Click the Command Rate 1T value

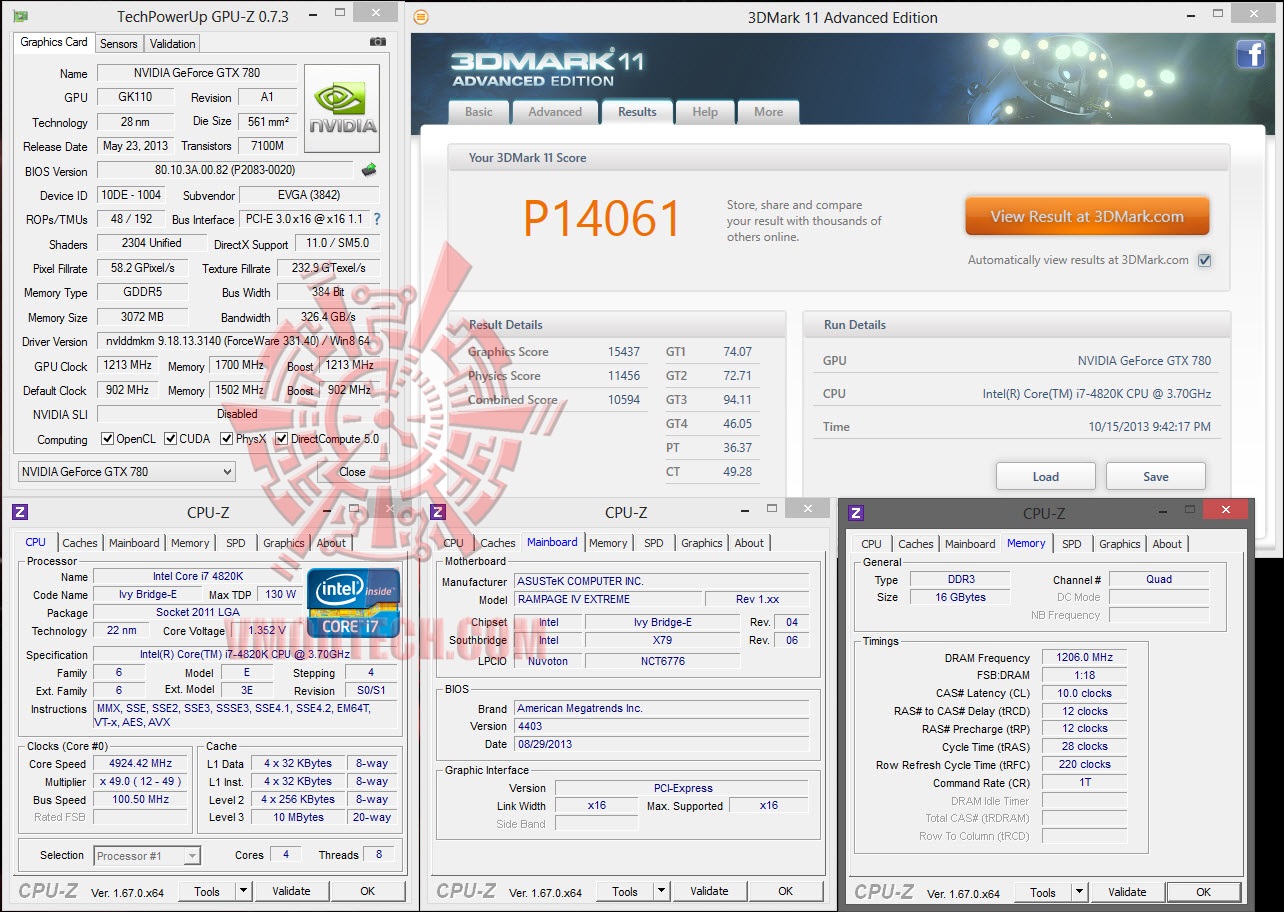click(x=1084, y=782)
